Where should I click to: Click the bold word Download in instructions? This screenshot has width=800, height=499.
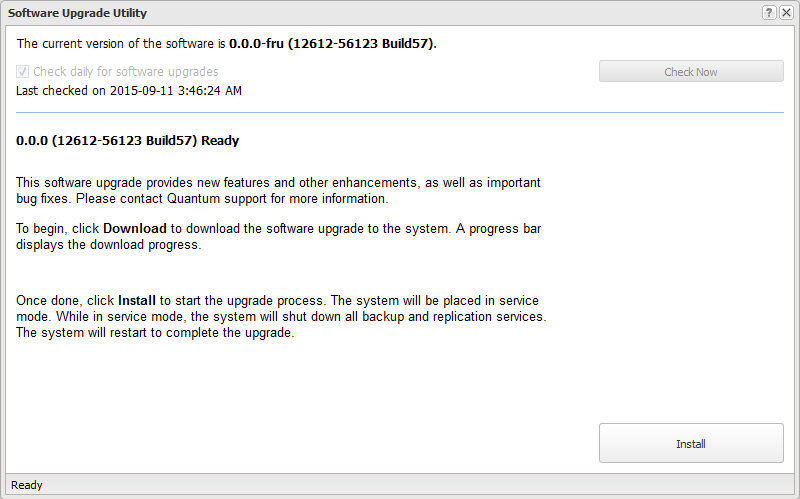(x=135, y=228)
